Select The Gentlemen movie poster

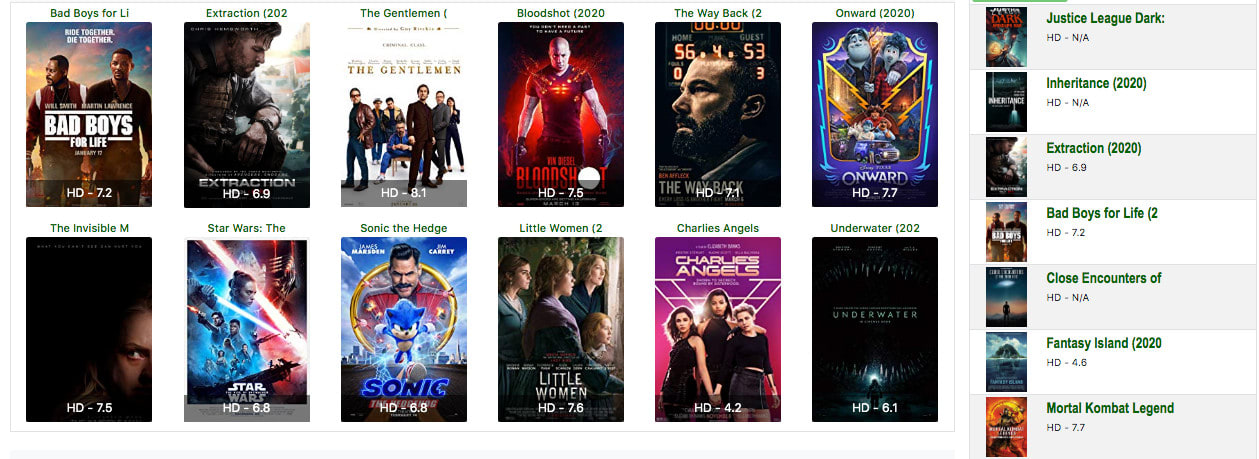click(x=404, y=114)
